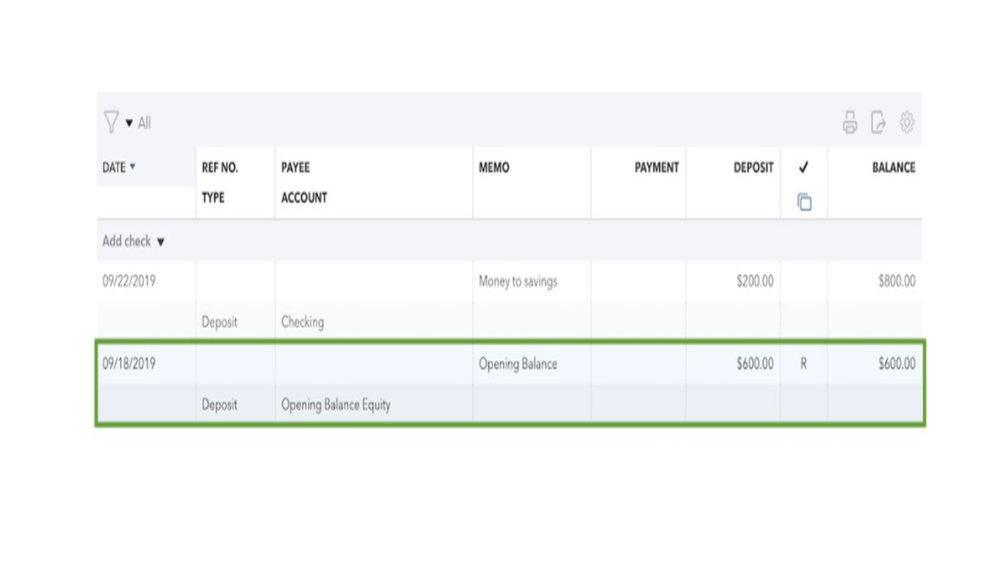
Task: Click the filter funnel icon
Action: (110, 122)
